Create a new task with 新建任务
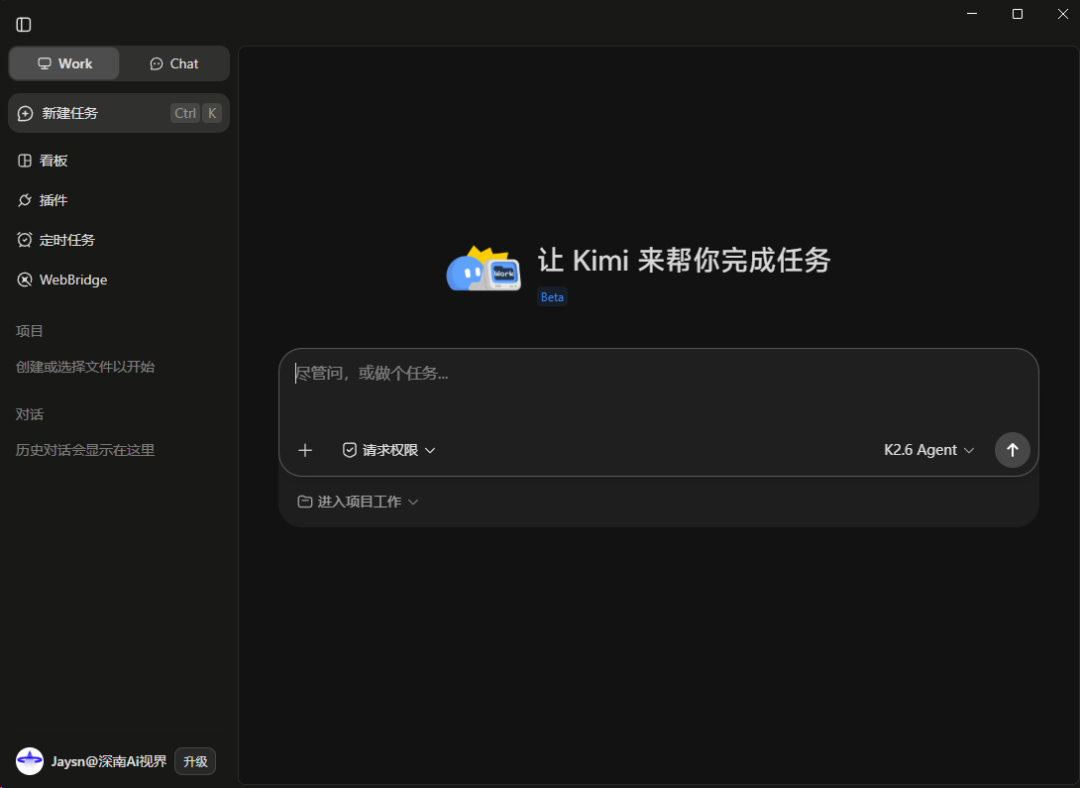Image resolution: width=1080 pixels, height=788 pixels. (x=118, y=113)
